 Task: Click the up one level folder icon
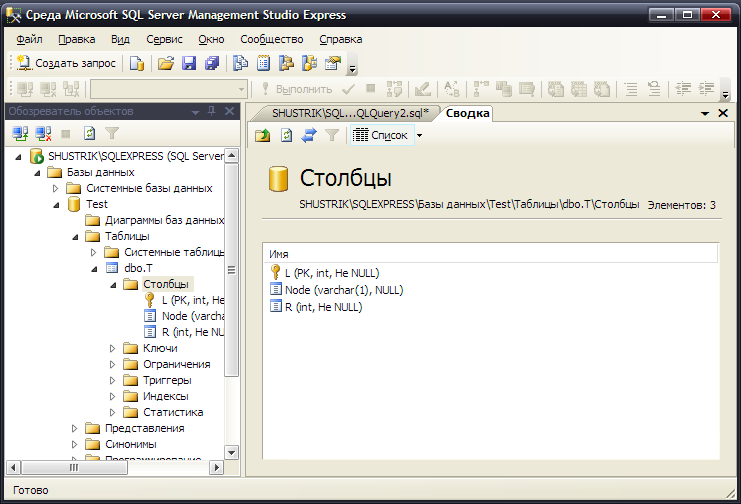click(x=262, y=136)
